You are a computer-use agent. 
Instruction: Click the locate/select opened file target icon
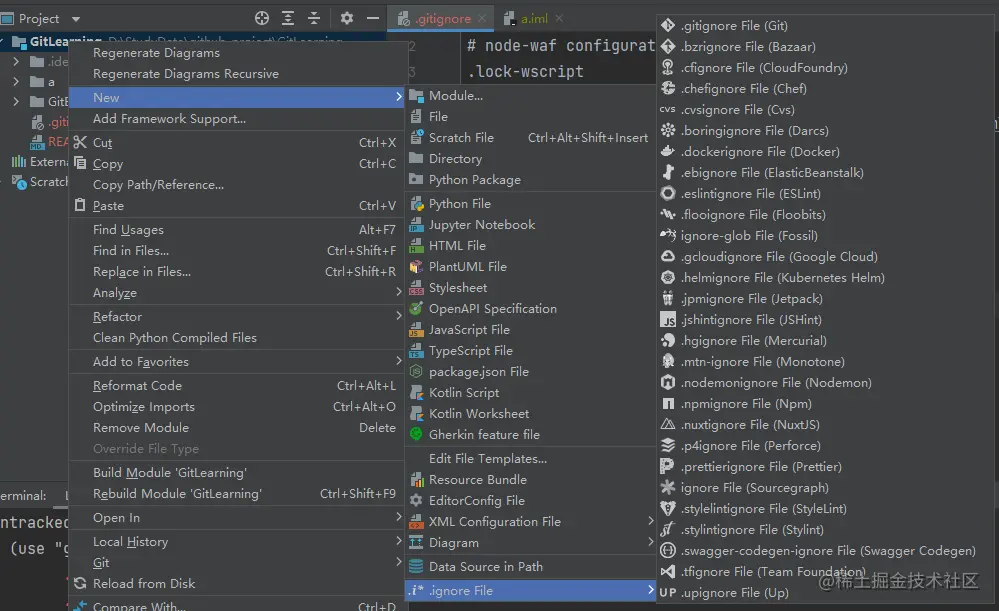262,18
